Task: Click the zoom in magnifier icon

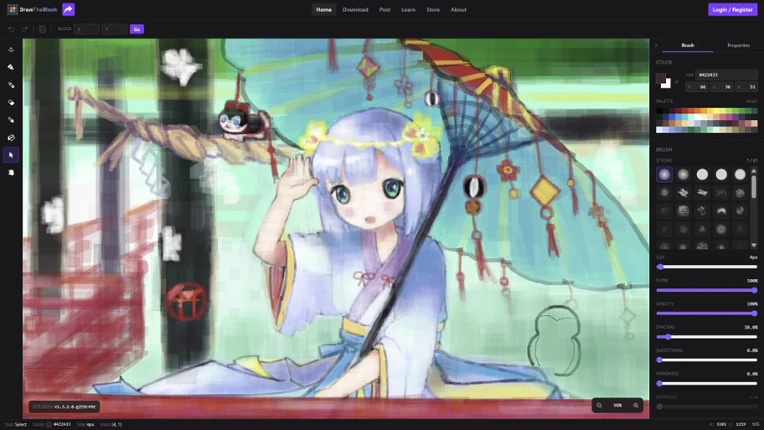Action: pyautogui.click(x=635, y=405)
